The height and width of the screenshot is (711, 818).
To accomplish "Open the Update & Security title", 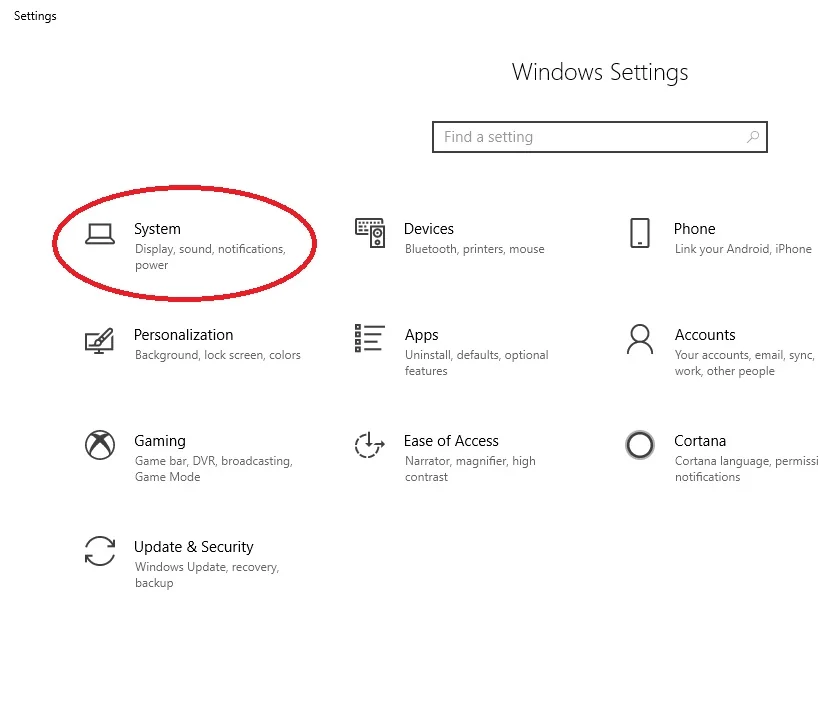I will point(194,547).
